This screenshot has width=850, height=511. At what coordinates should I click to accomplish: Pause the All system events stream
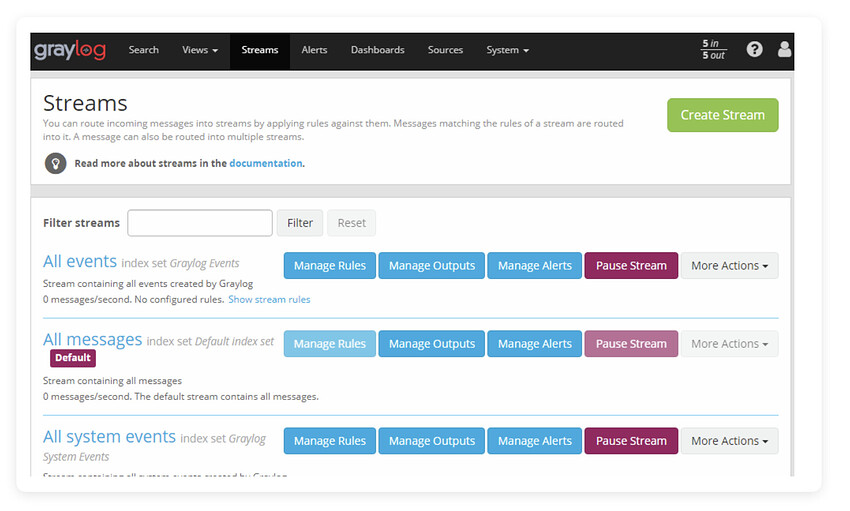631,441
